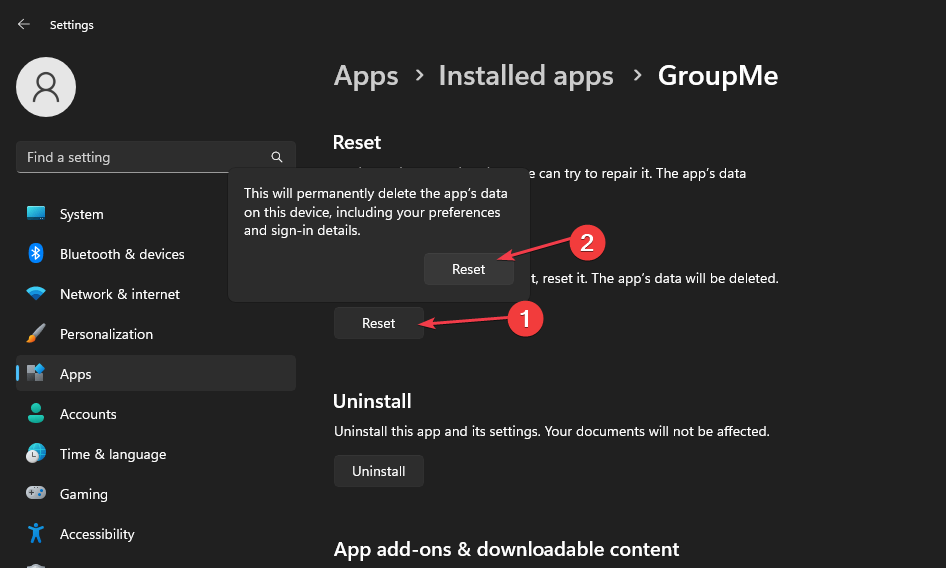946x568 pixels.
Task: Open System settings category
Action: tap(156, 214)
